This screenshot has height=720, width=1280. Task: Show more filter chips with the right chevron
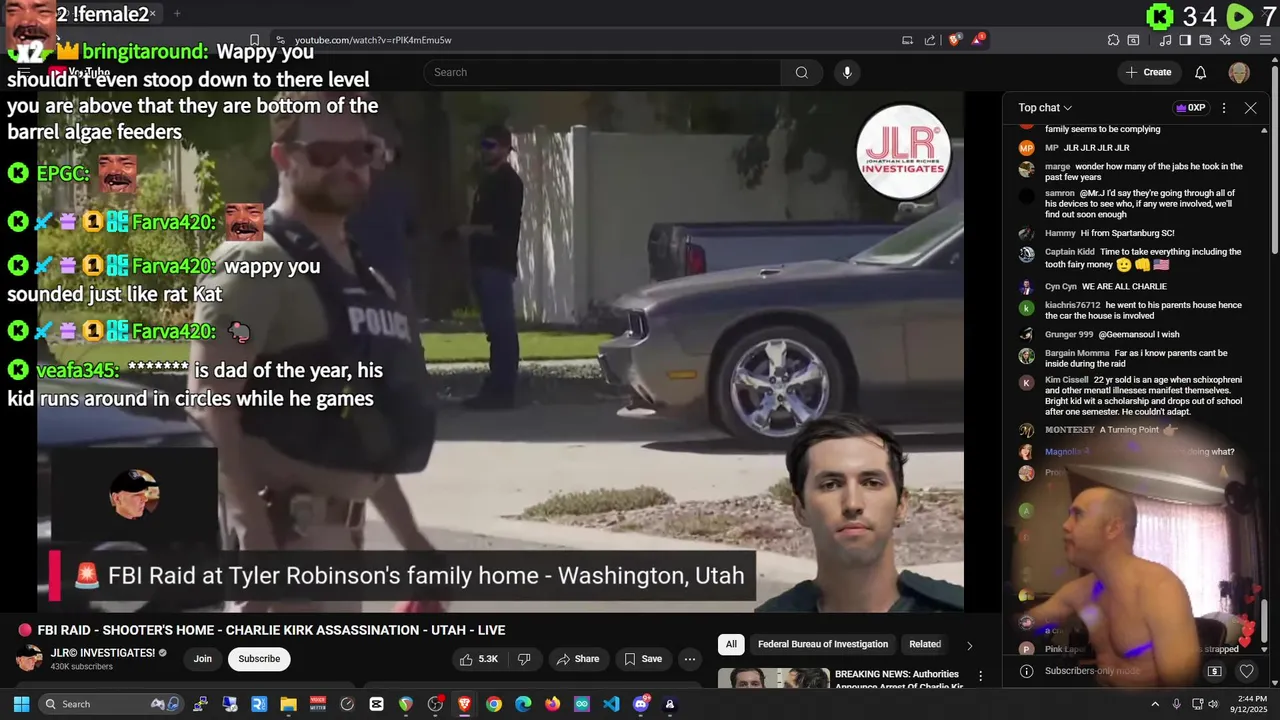[x=969, y=645]
